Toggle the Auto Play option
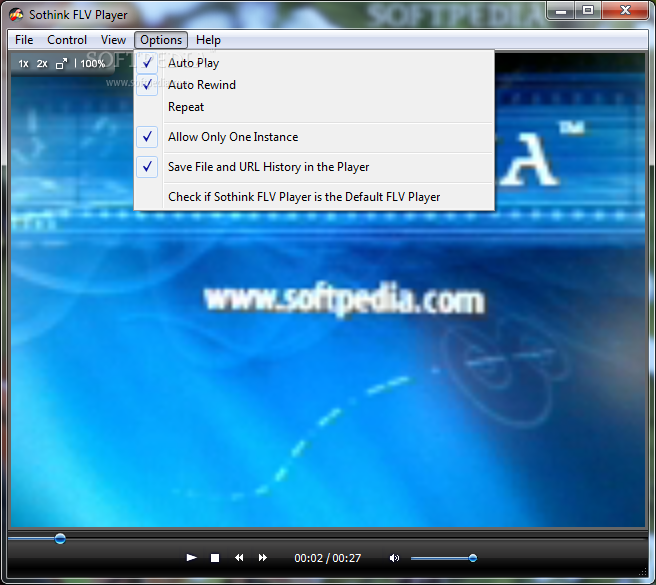This screenshot has height=585, width=656. pyautogui.click(x=314, y=63)
